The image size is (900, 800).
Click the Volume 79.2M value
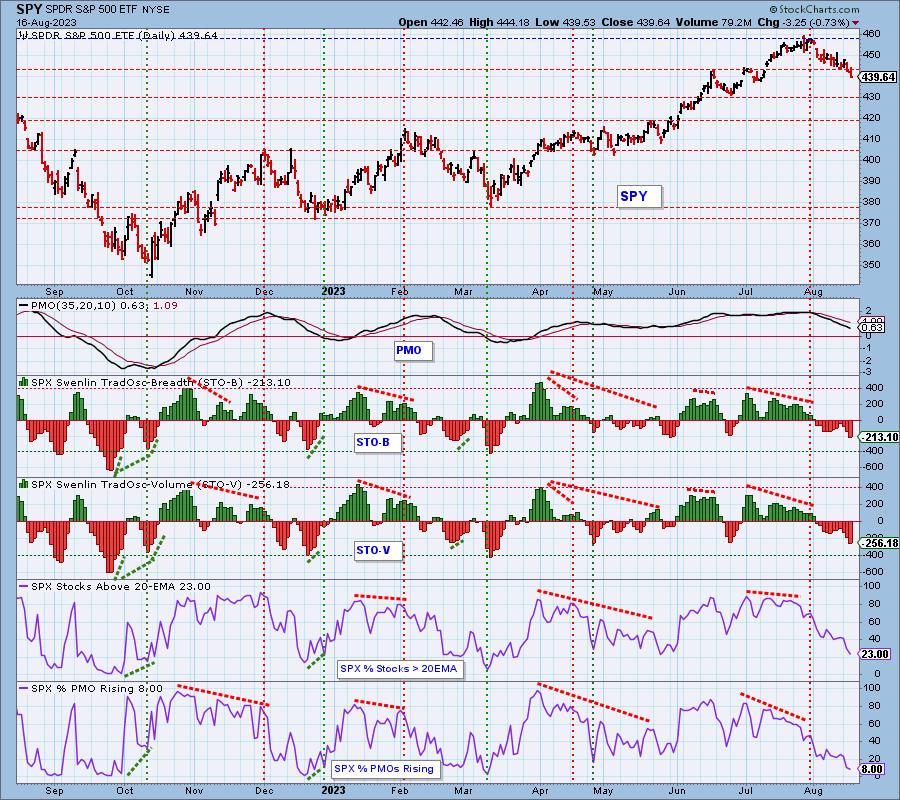(x=713, y=22)
